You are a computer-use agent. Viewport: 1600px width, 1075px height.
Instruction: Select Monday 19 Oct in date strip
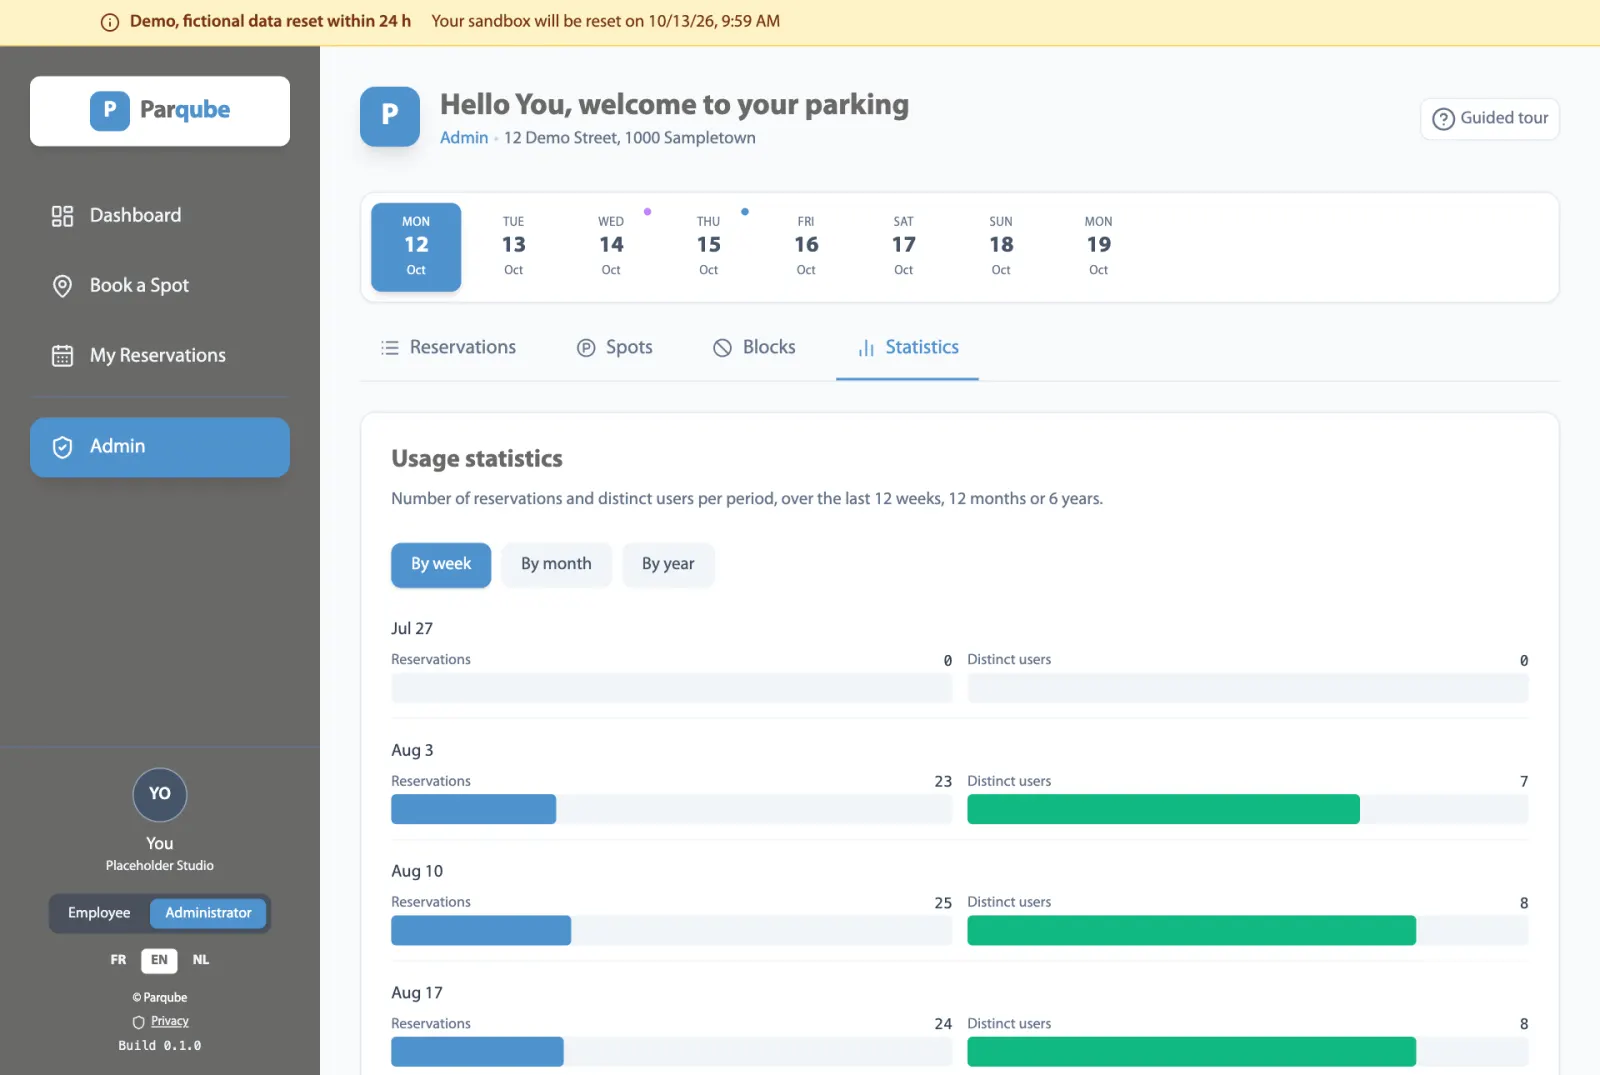[1099, 247]
